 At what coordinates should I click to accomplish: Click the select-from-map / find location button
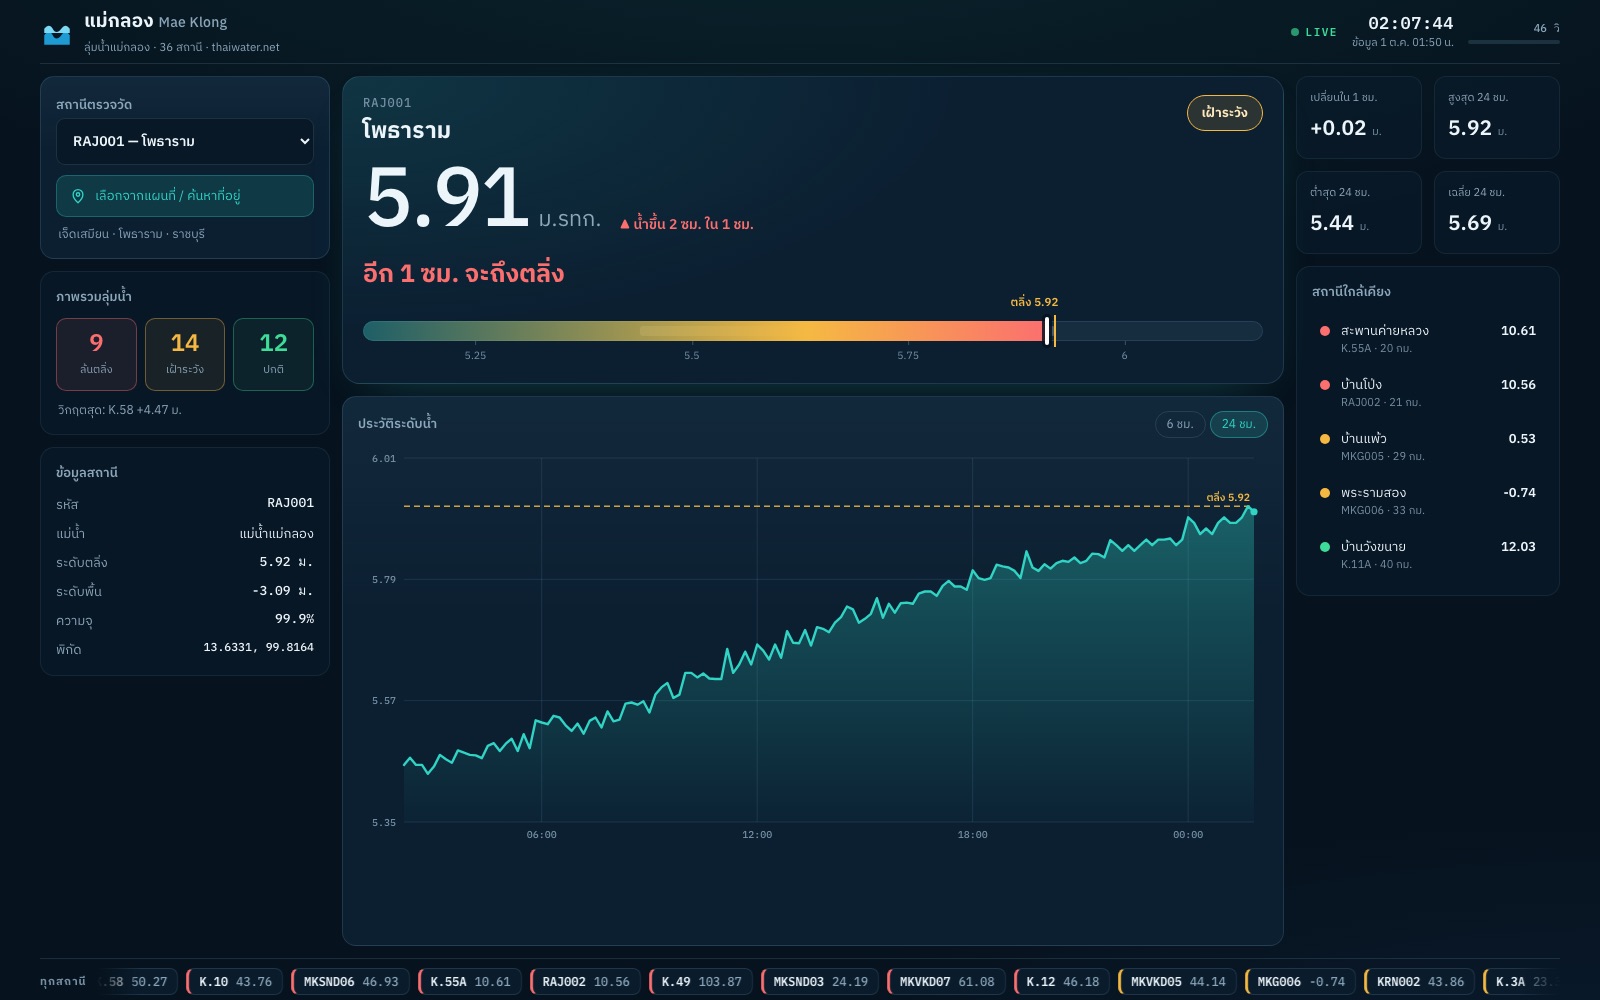point(185,196)
